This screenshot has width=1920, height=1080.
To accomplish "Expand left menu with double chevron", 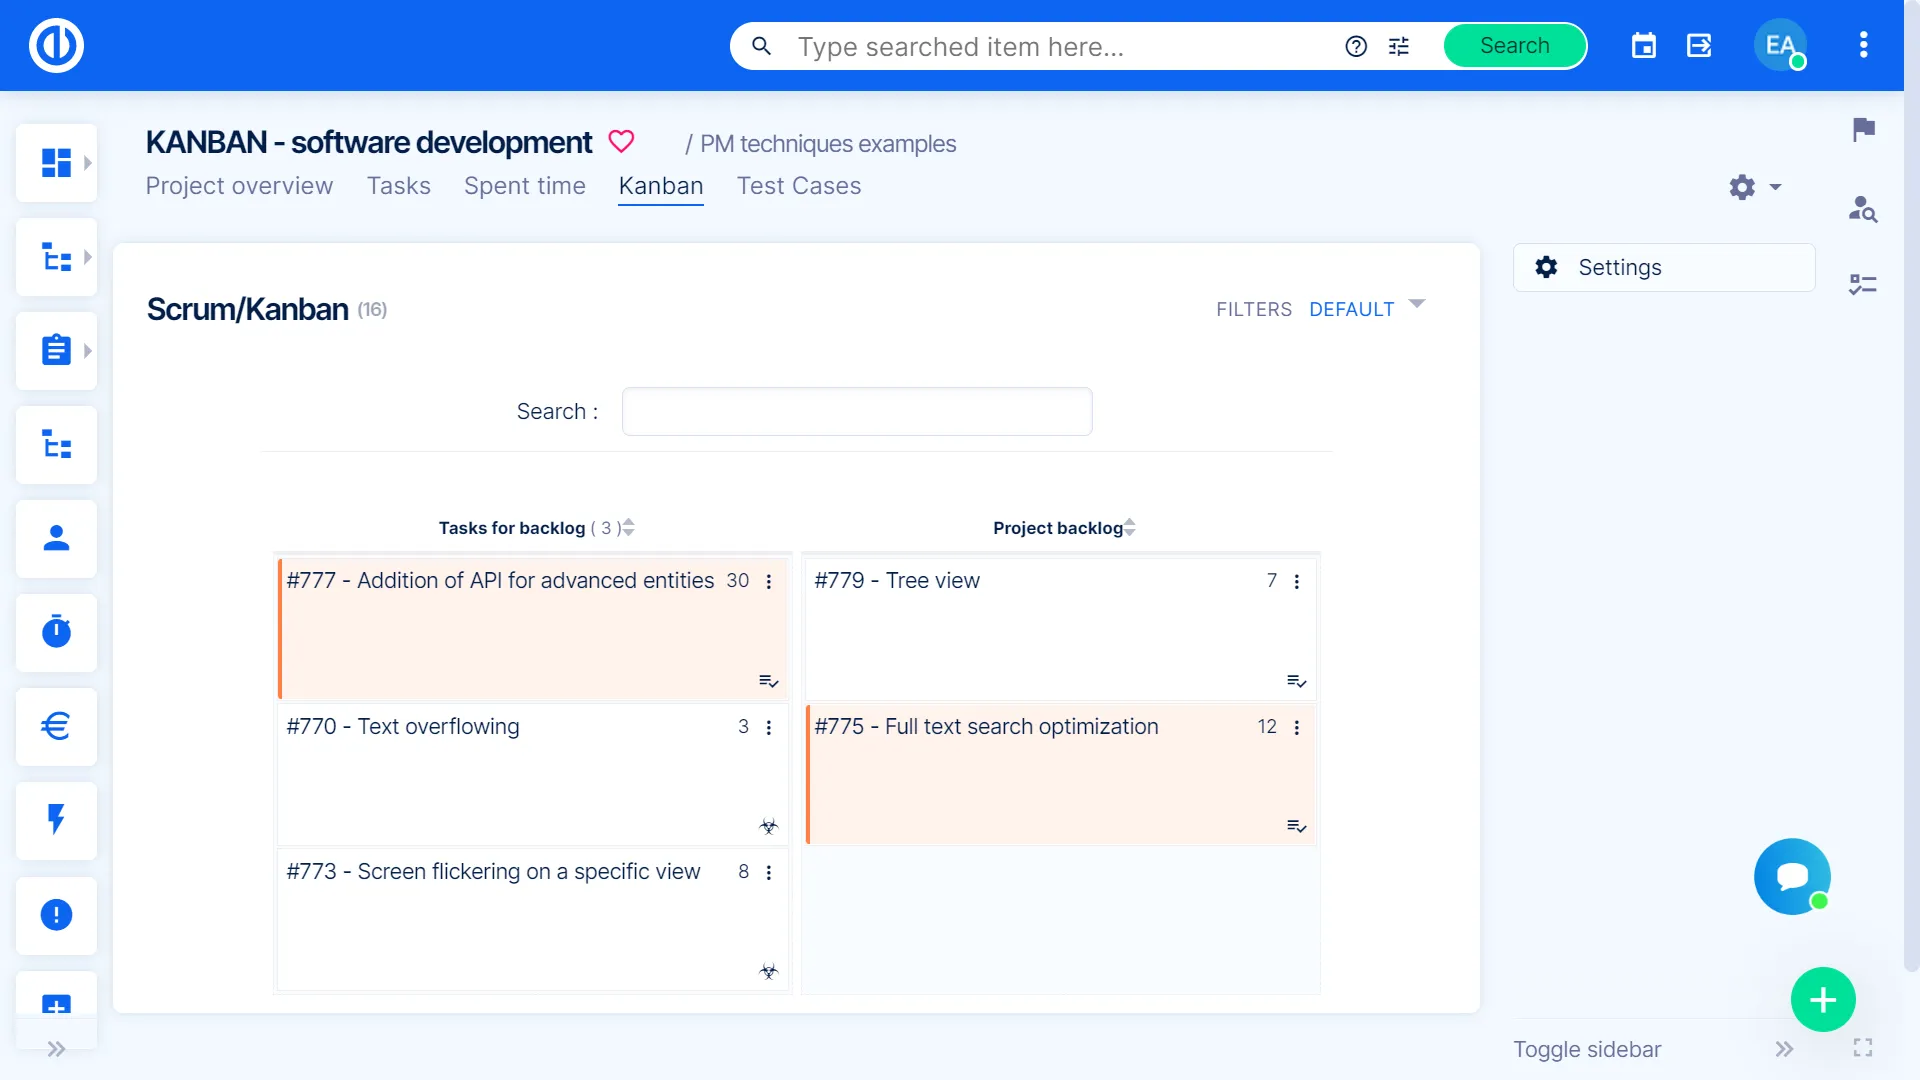I will pos(56,1049).
